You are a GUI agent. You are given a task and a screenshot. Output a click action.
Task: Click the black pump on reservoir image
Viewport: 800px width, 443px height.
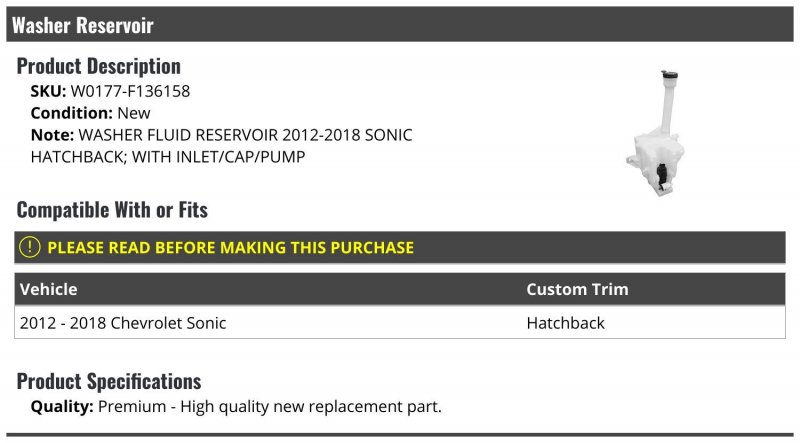[x=662, y=177]
